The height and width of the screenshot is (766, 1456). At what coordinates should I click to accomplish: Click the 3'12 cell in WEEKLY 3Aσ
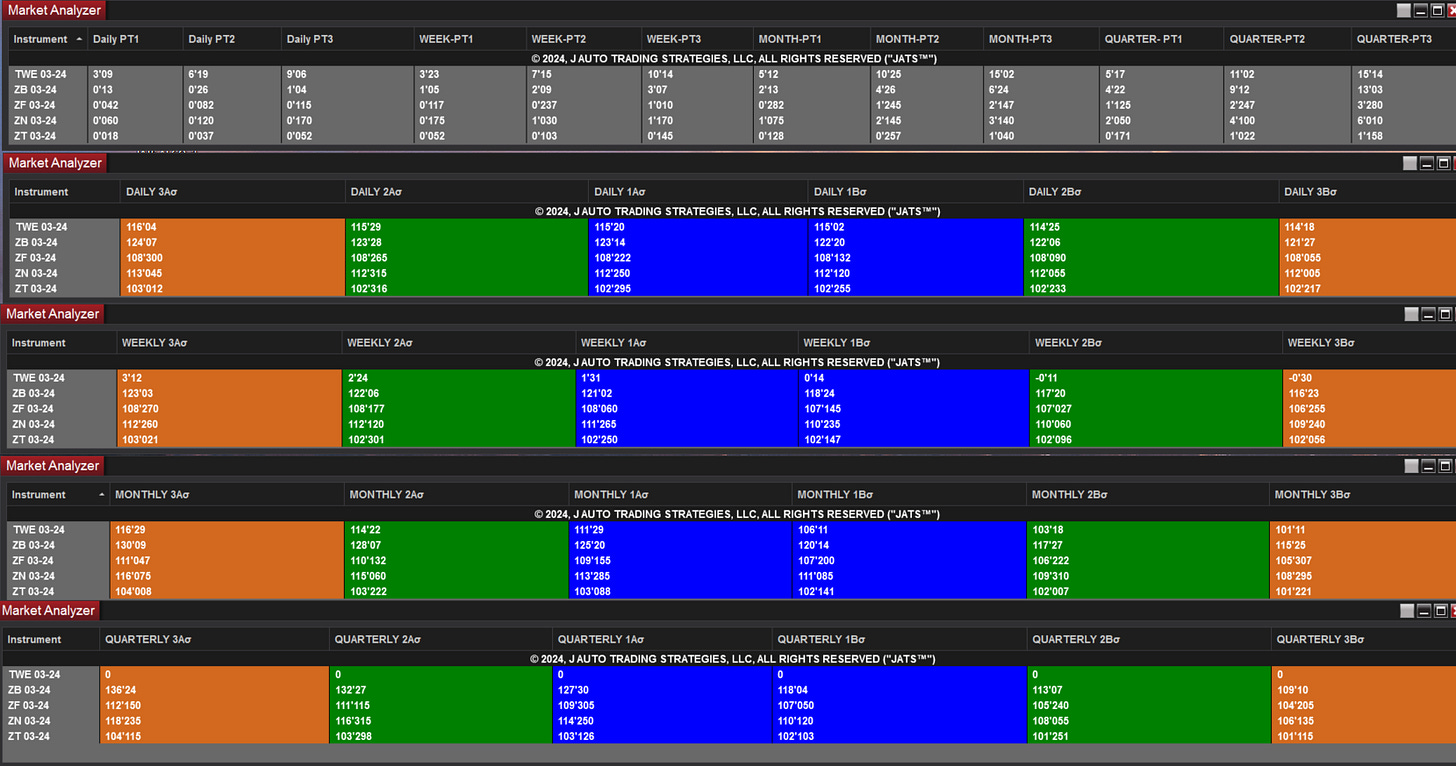pyautogui.click(x=229, y=378)
